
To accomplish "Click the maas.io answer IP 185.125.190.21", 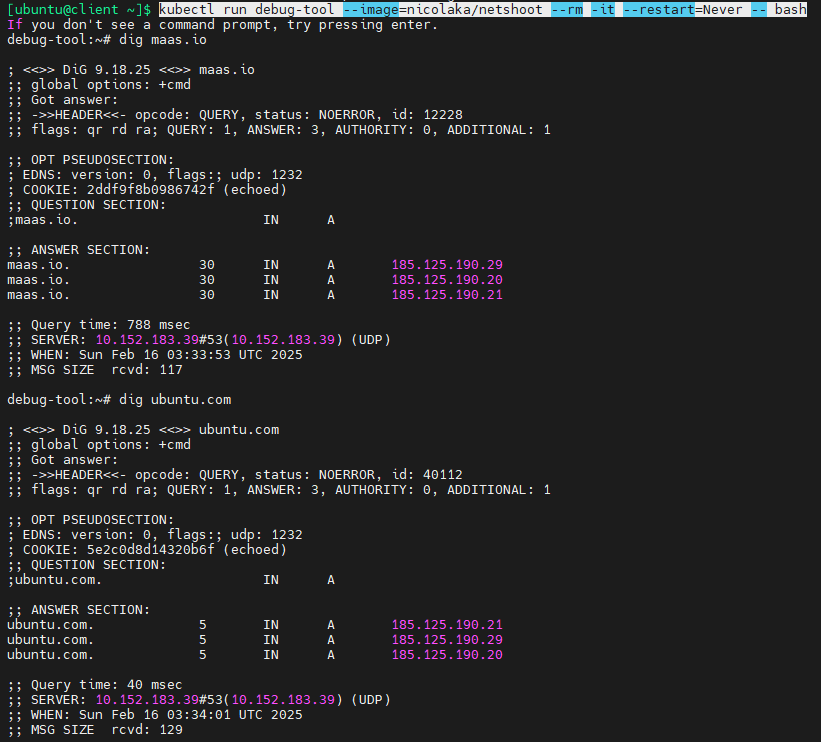I will 447,295.
